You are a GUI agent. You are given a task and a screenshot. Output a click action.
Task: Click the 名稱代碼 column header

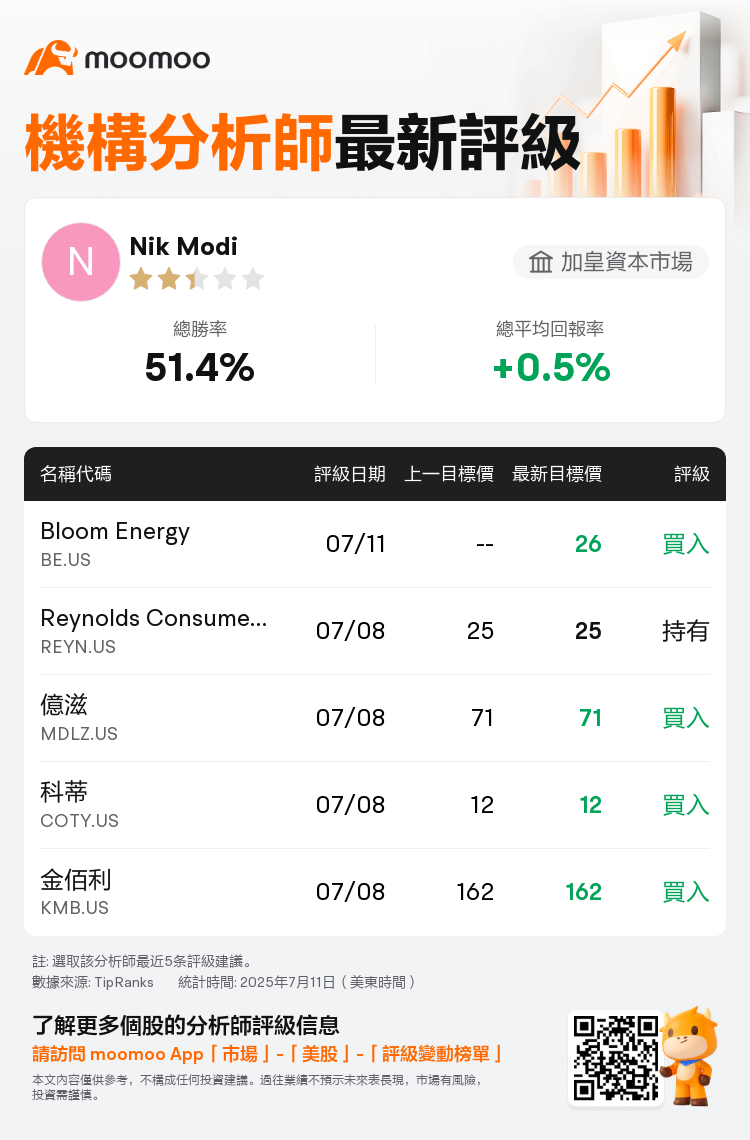[x=76, y=474]
